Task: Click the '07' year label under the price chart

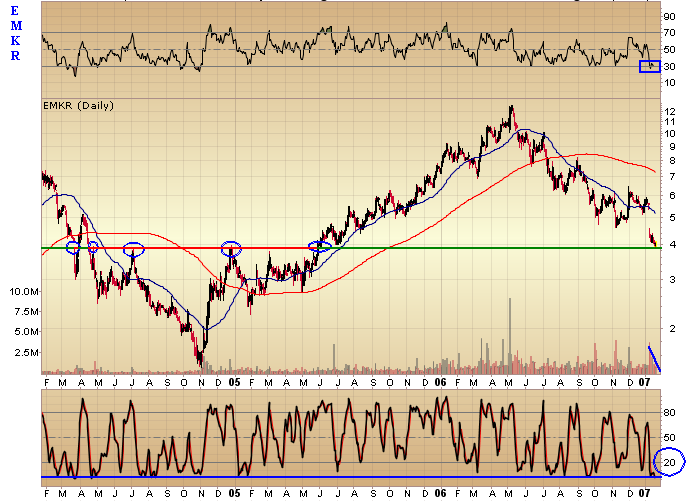Action: 644,382
